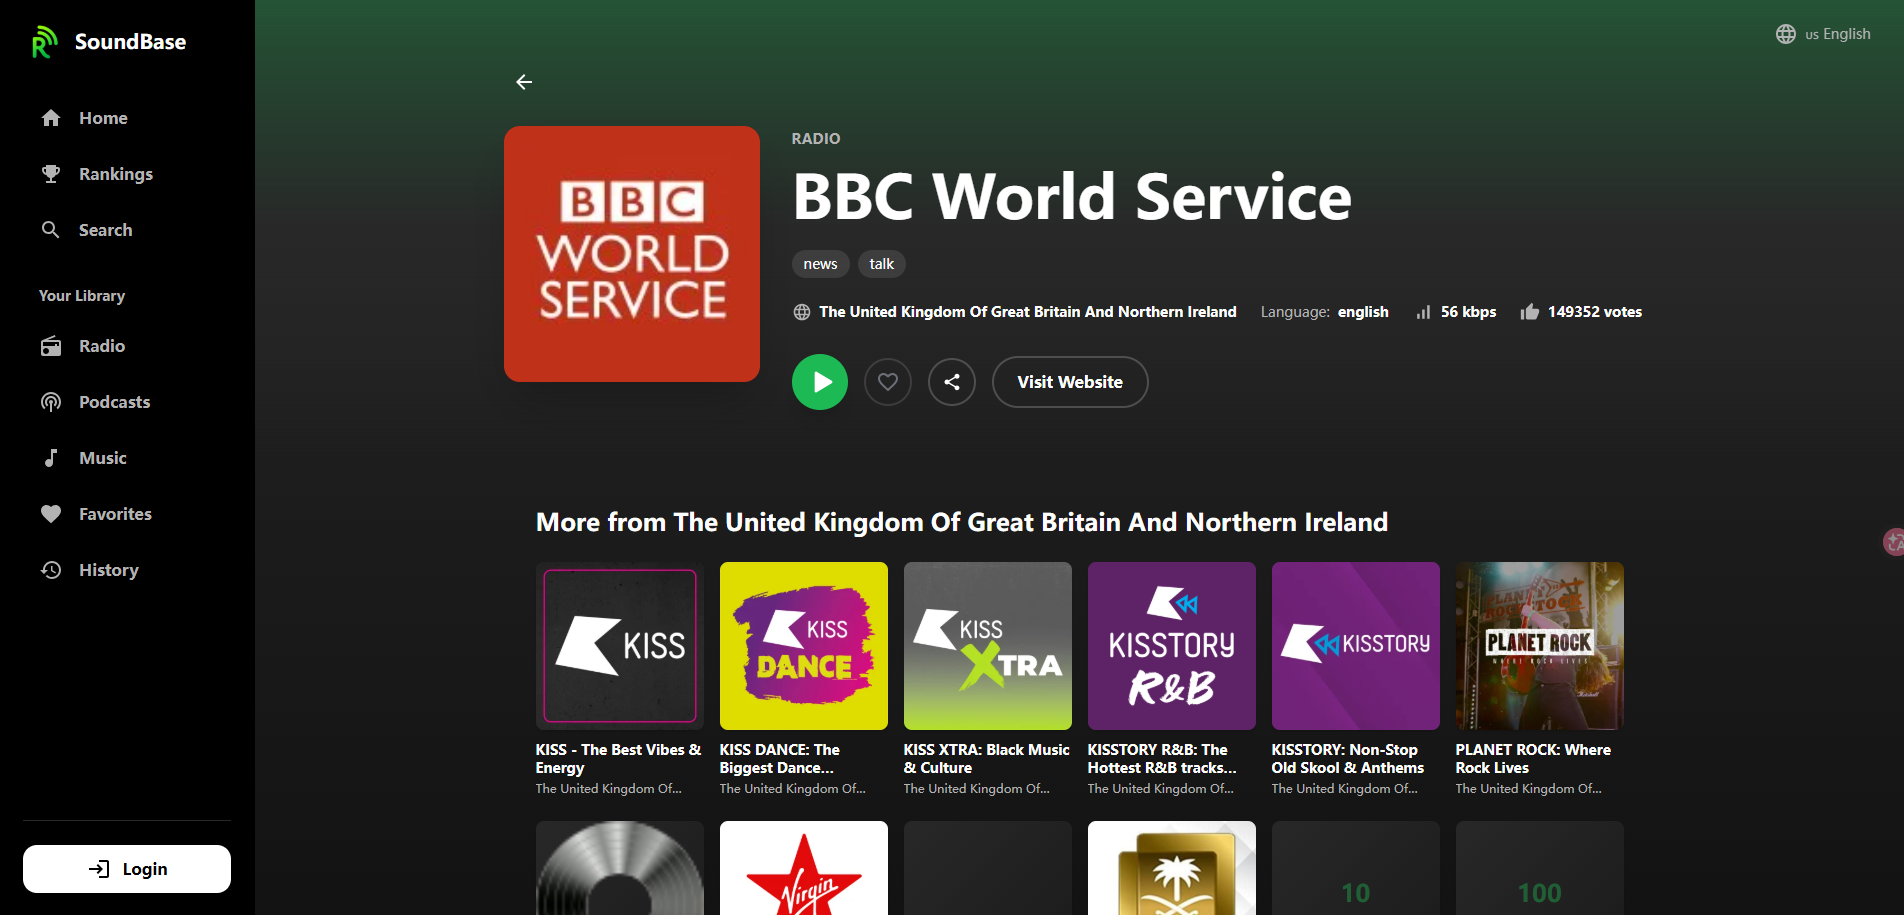The image size is (1904, 915).
Task: Click the floating translate widget at right edge
Action: (1893, 542)
